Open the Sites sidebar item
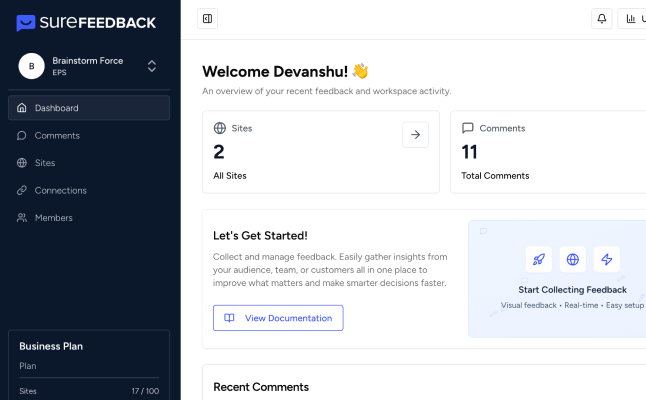 click(45, 163)
